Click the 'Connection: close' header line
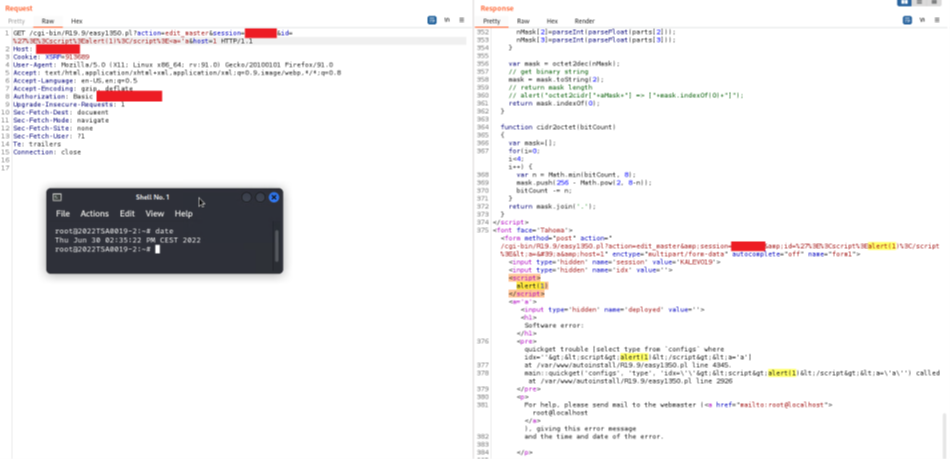950x459 pixels. 47,152
